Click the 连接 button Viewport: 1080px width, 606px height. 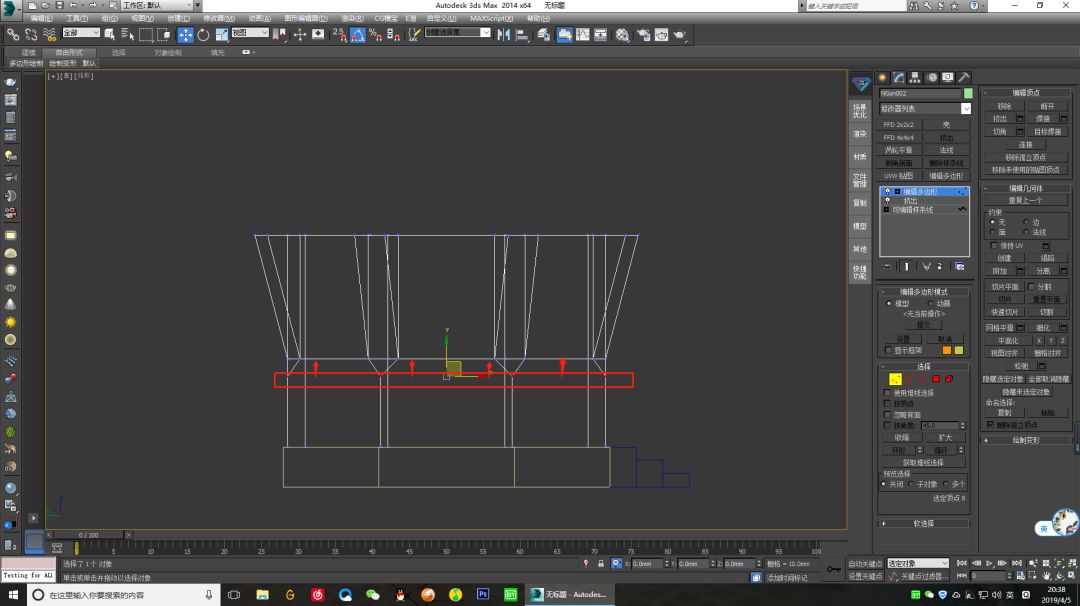click(x=1025, y=145)
